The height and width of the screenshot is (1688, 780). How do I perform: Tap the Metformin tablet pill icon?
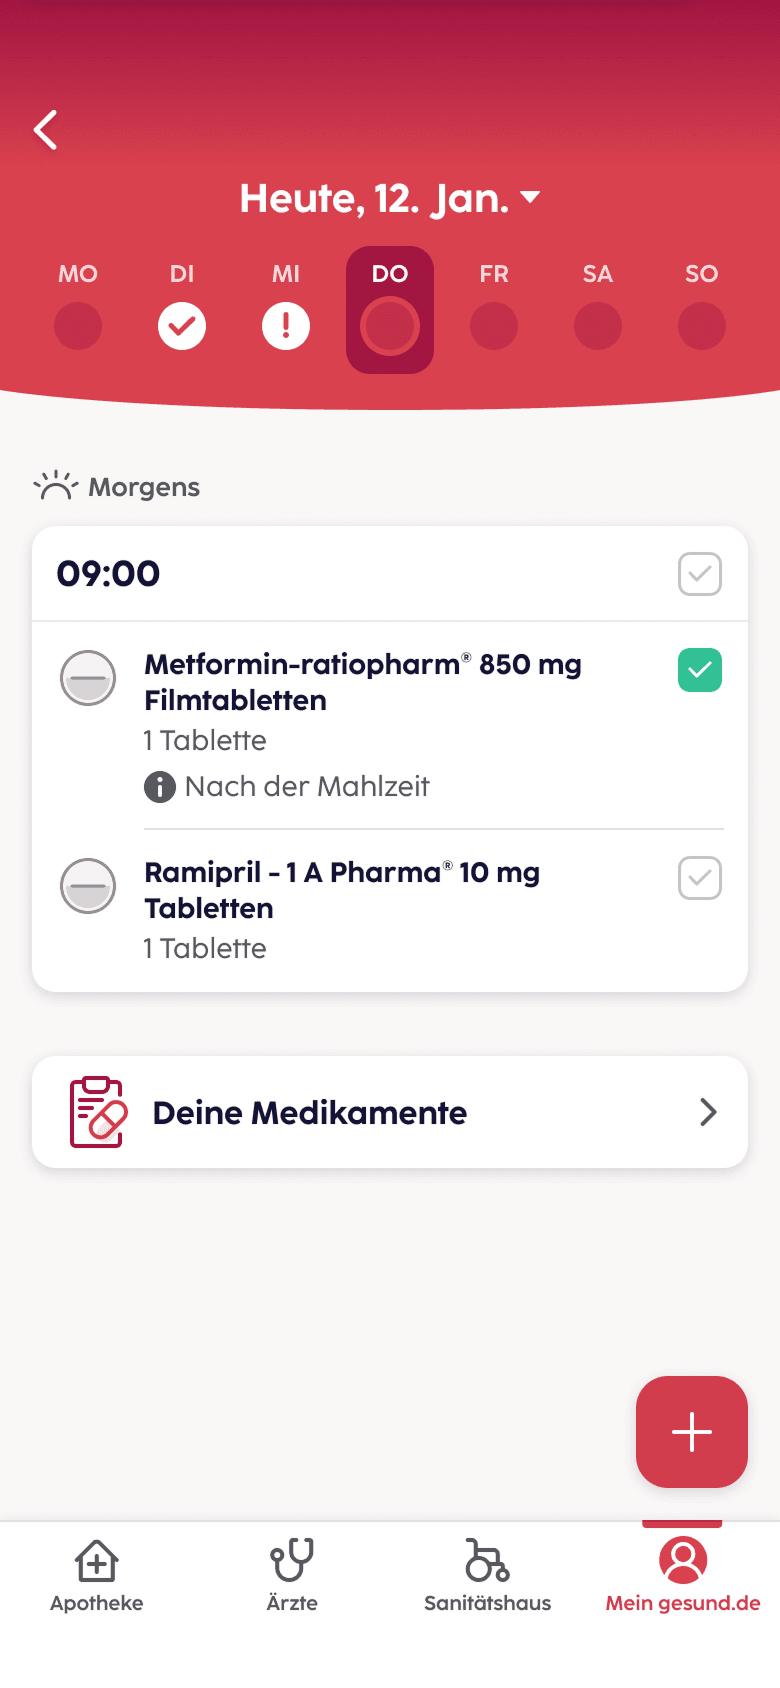coord(88,678)
